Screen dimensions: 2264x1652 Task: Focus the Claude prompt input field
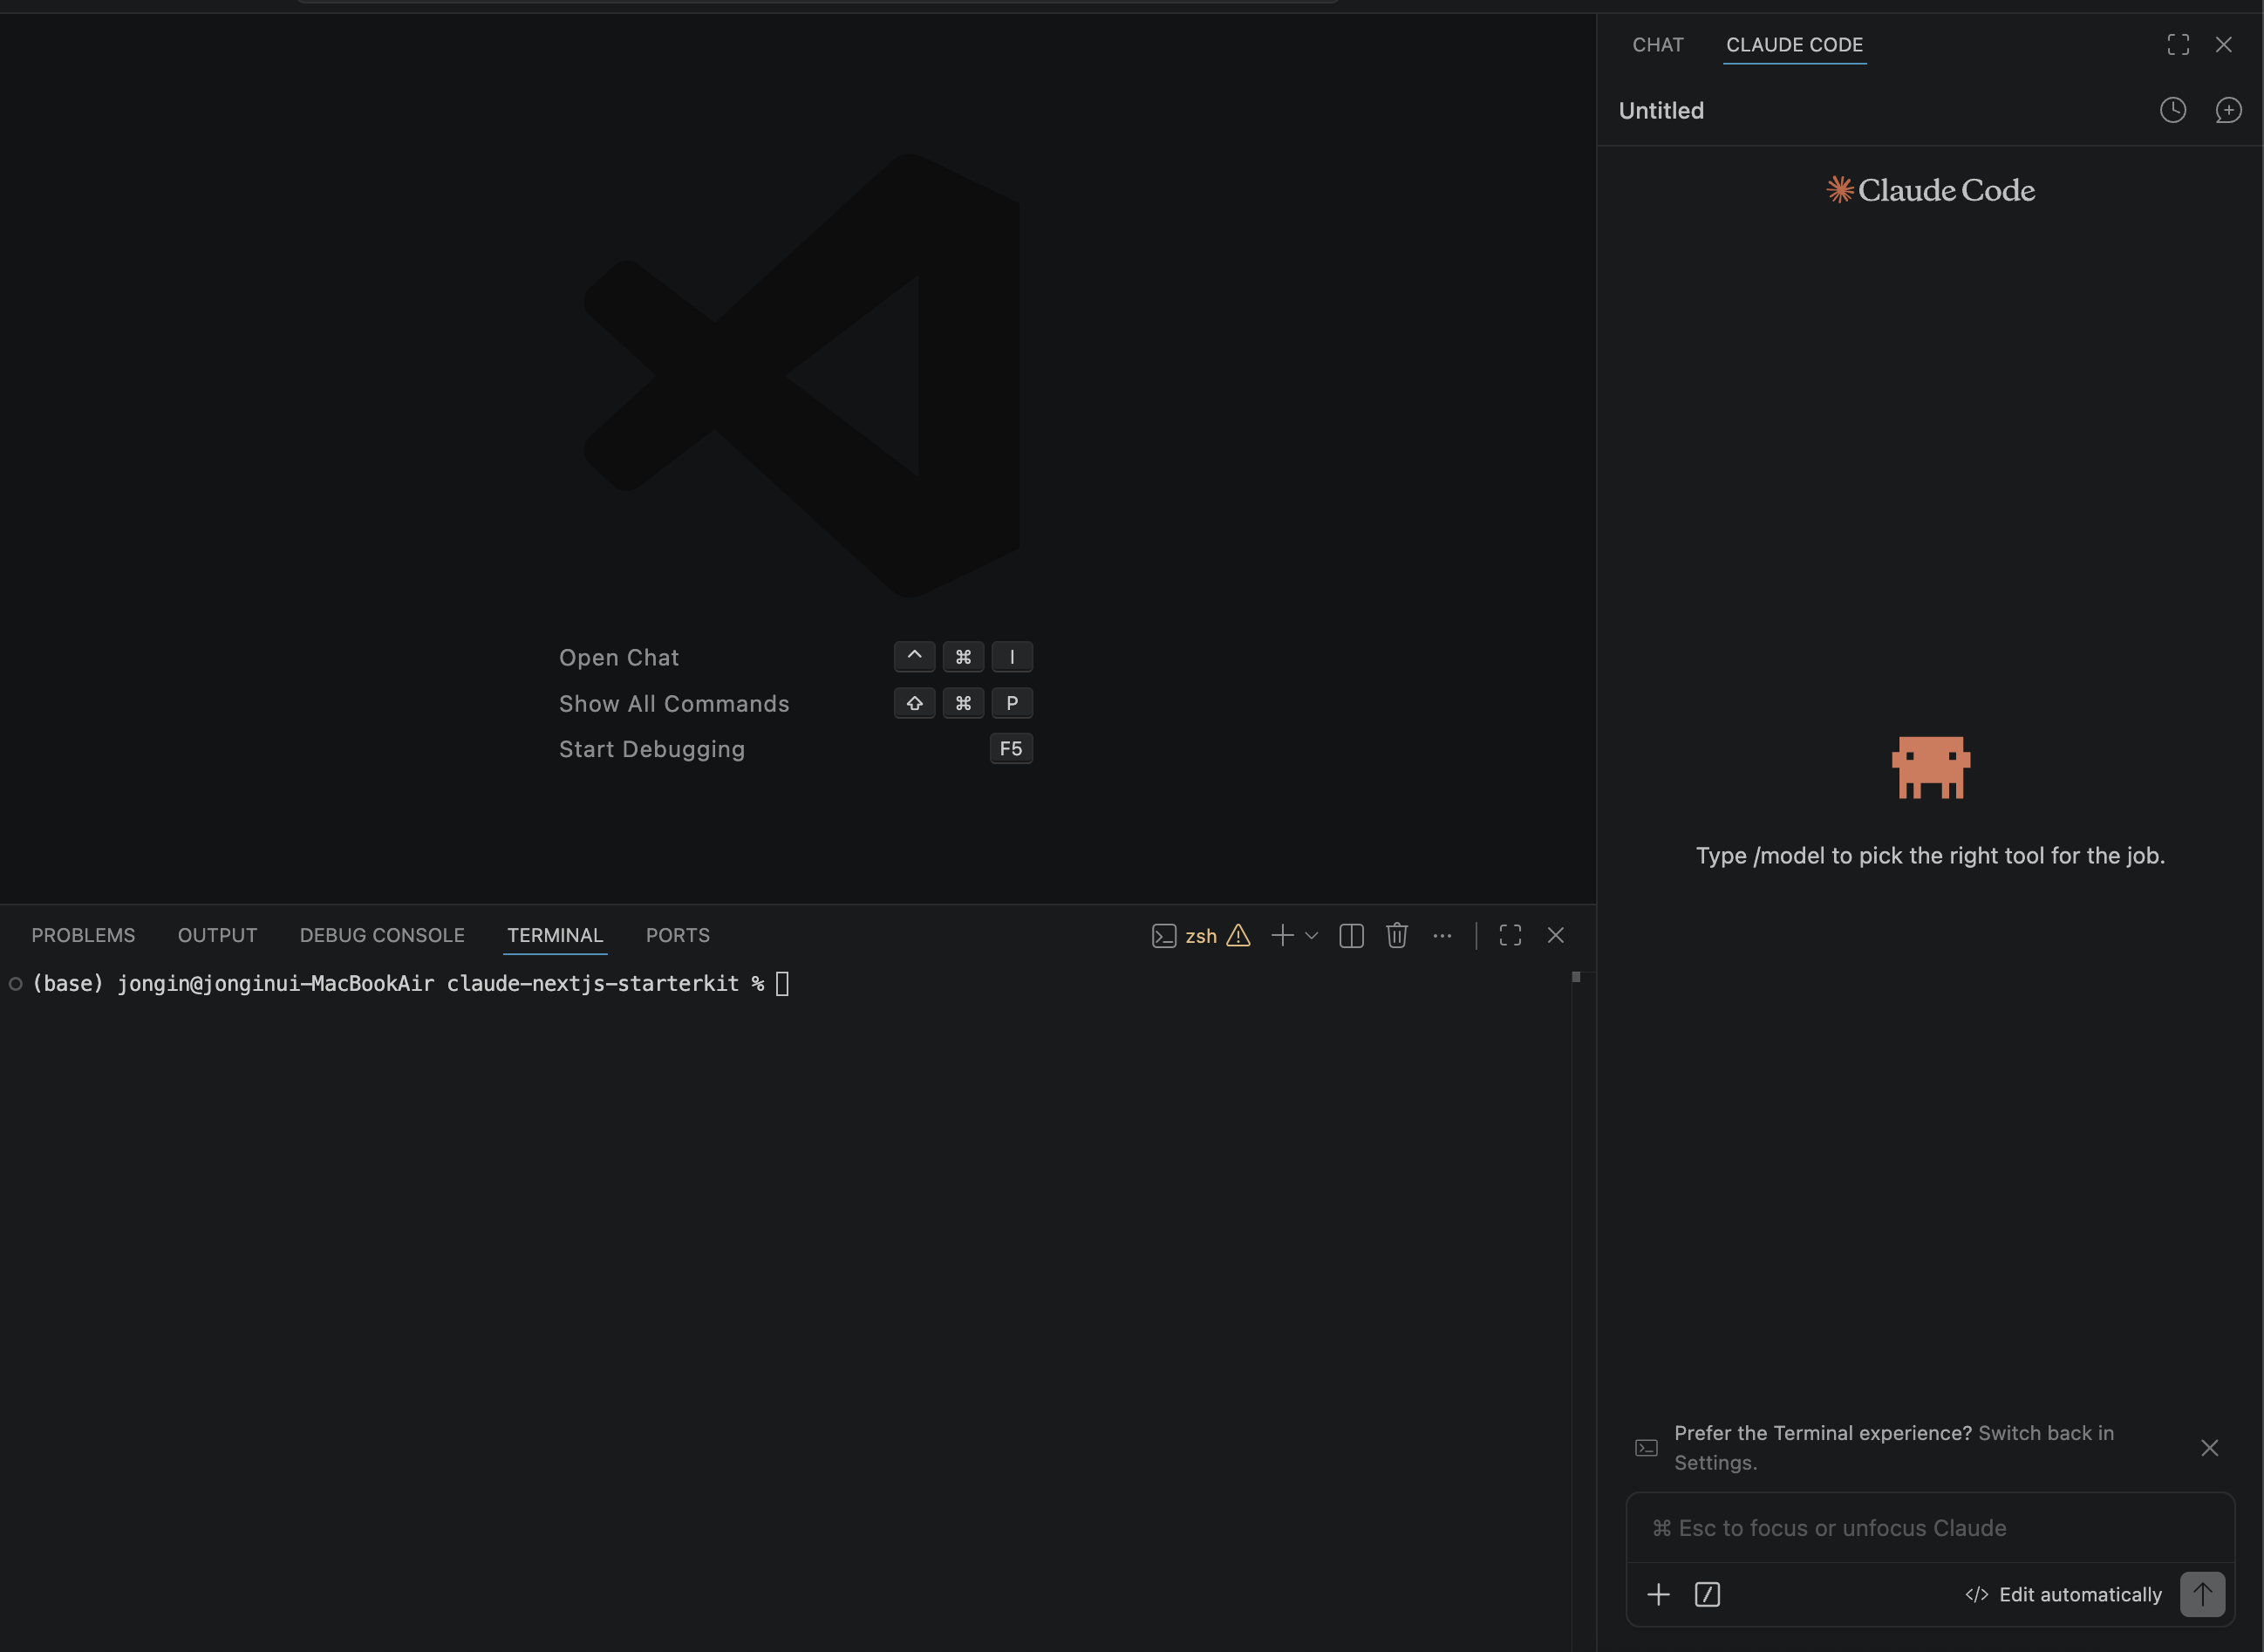point(1930,1528)
